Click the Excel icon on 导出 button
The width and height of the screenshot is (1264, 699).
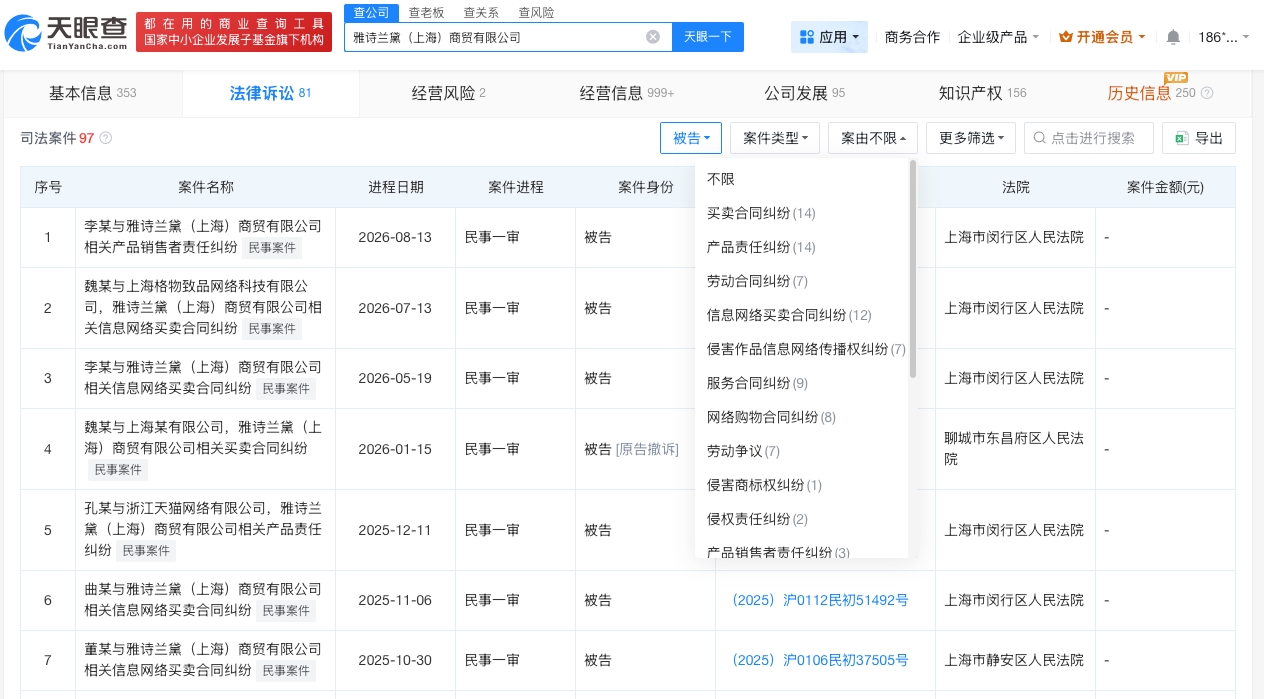[x=1182, y=138]
